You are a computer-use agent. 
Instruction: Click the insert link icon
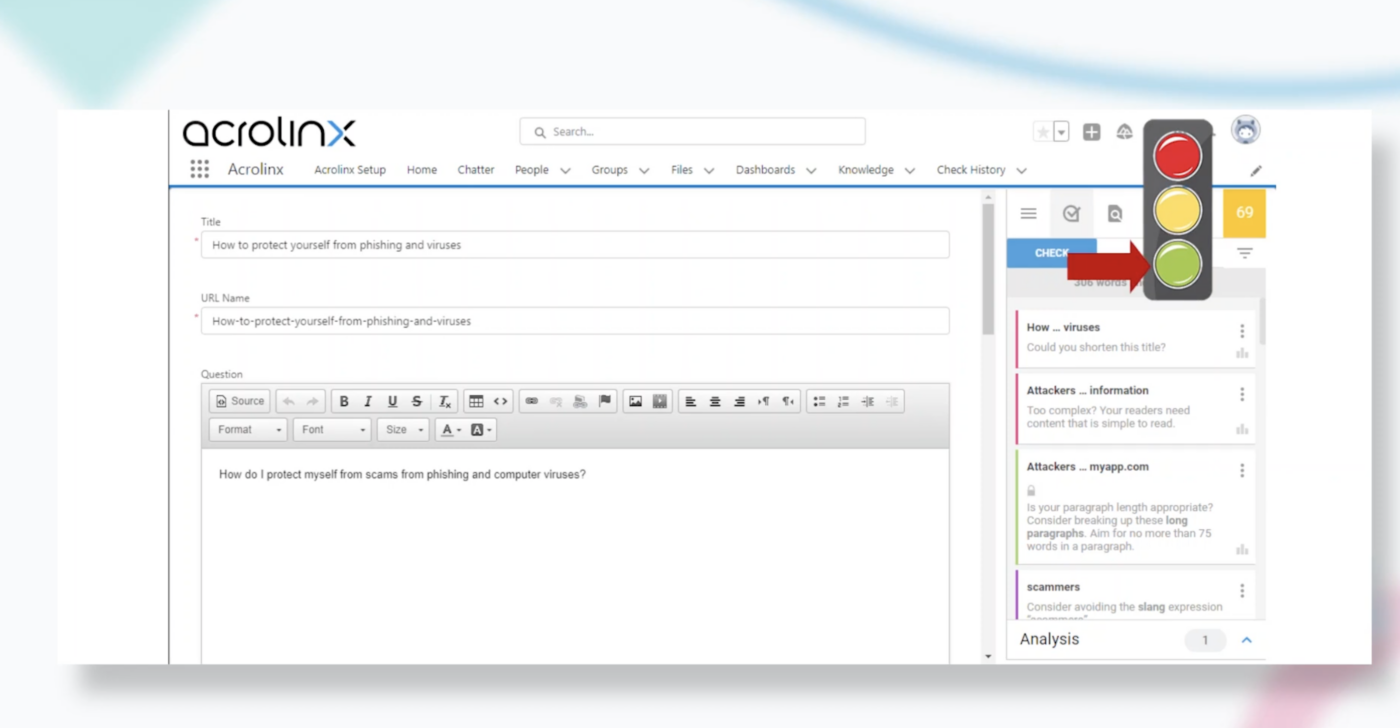[532, 401]
